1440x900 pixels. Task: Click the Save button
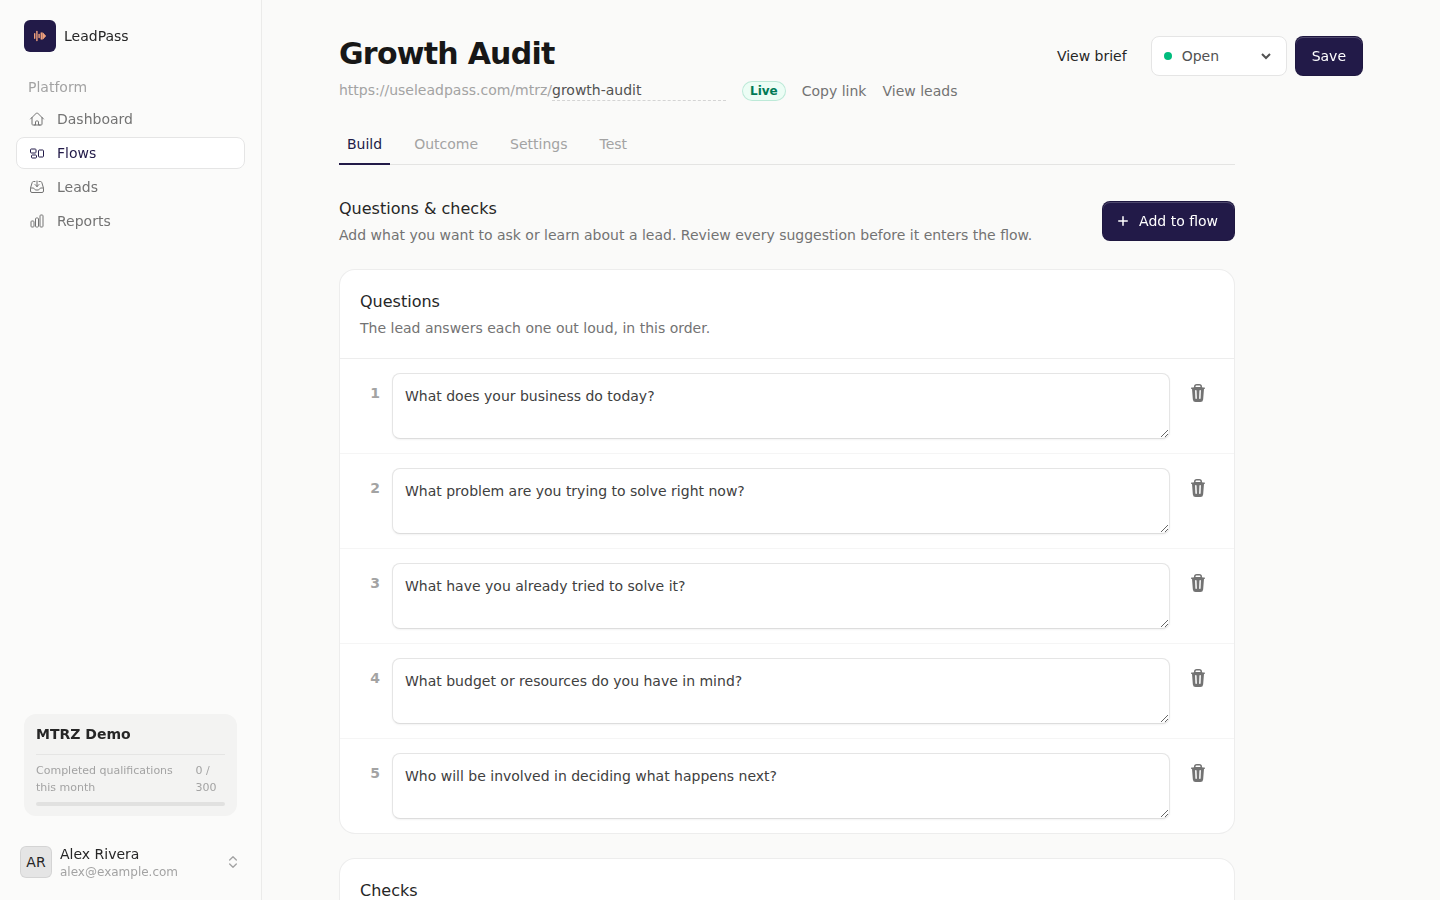[x=1328, y=56]
